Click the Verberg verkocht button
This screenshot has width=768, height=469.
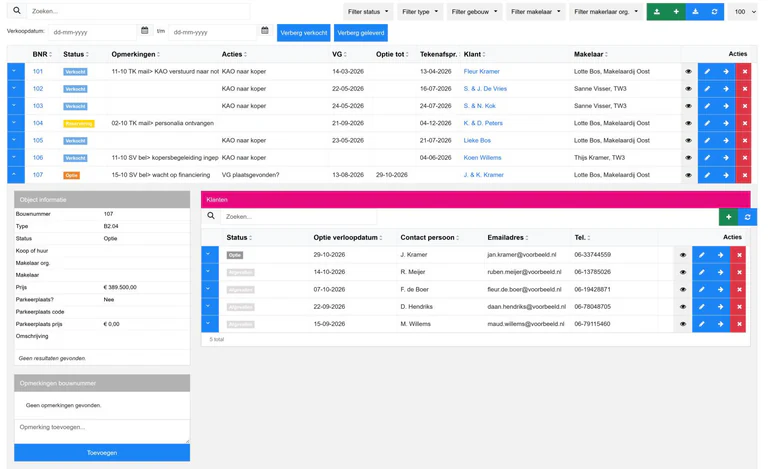(x=304, y=33)
